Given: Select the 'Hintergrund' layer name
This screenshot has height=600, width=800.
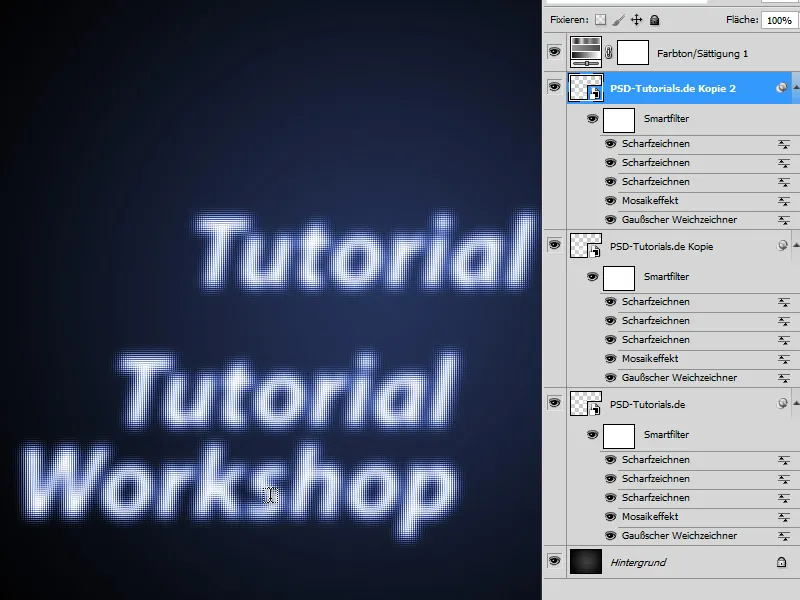Looking at the screenshot, I should coord(638,562).
